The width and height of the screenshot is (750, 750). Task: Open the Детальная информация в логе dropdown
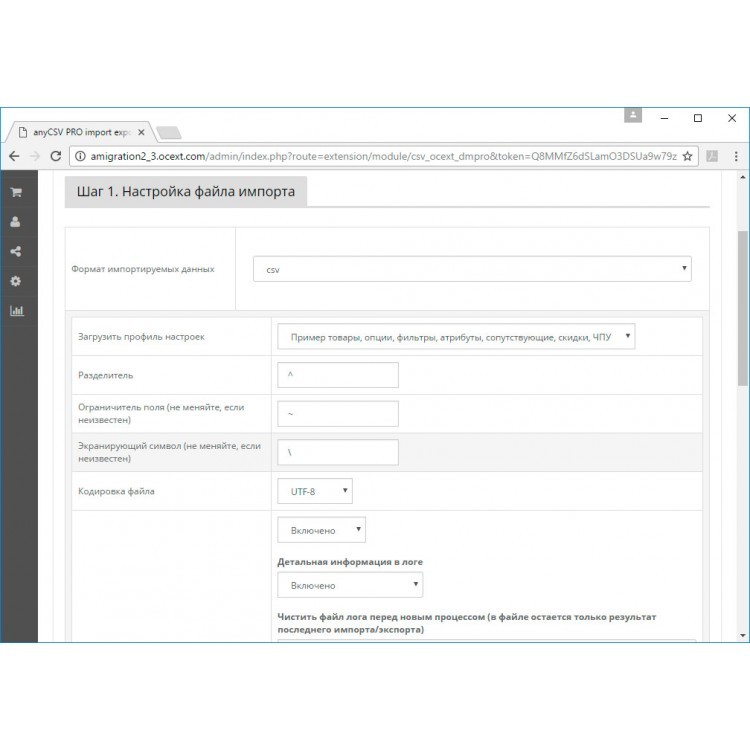pos(350,585)
